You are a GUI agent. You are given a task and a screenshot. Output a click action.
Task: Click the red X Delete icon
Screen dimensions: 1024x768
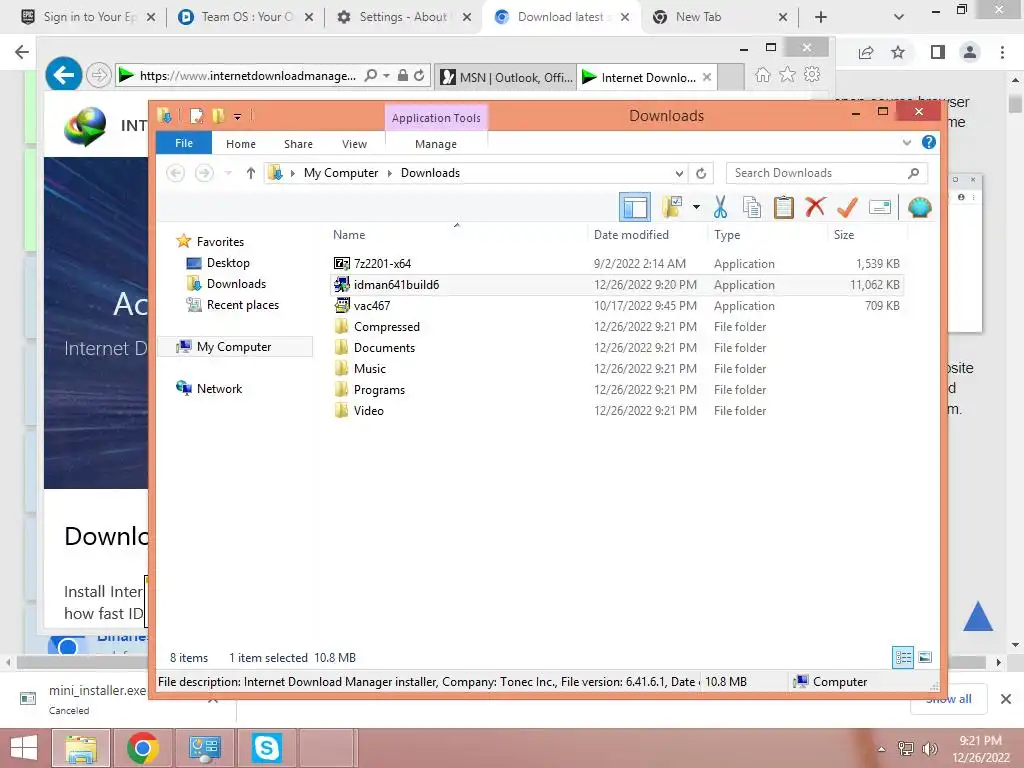(815, 207)
